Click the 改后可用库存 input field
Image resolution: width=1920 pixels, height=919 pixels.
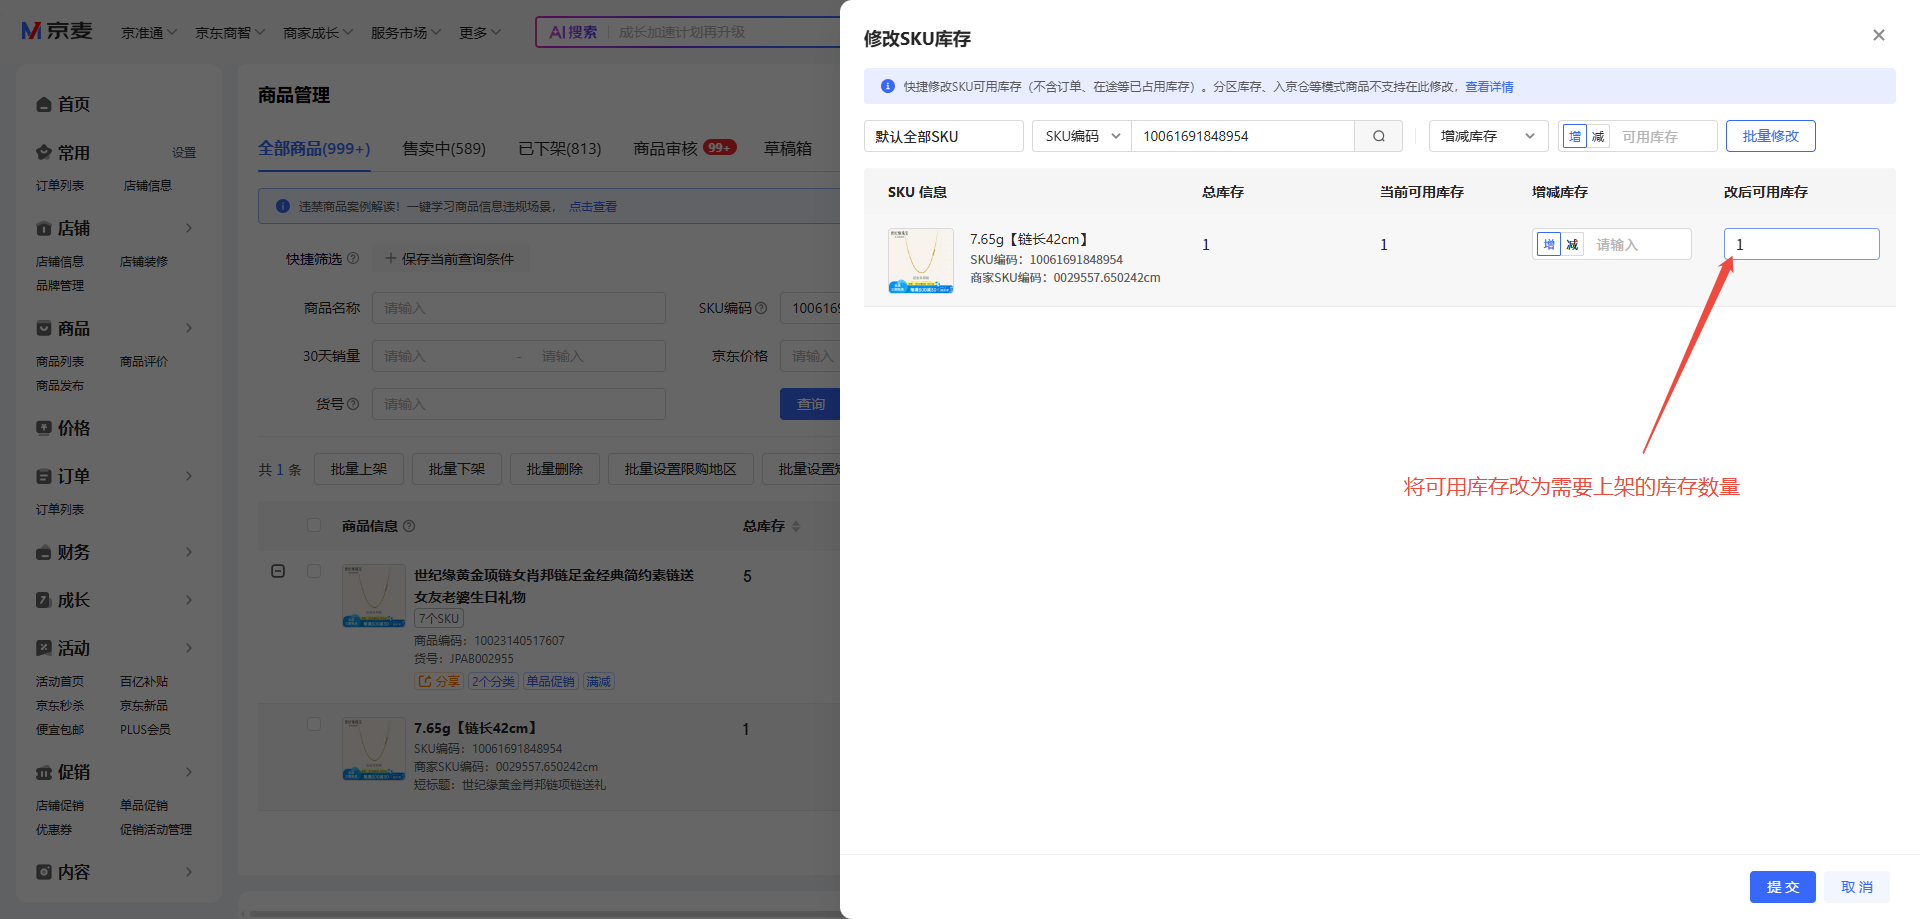point(1801,244)
